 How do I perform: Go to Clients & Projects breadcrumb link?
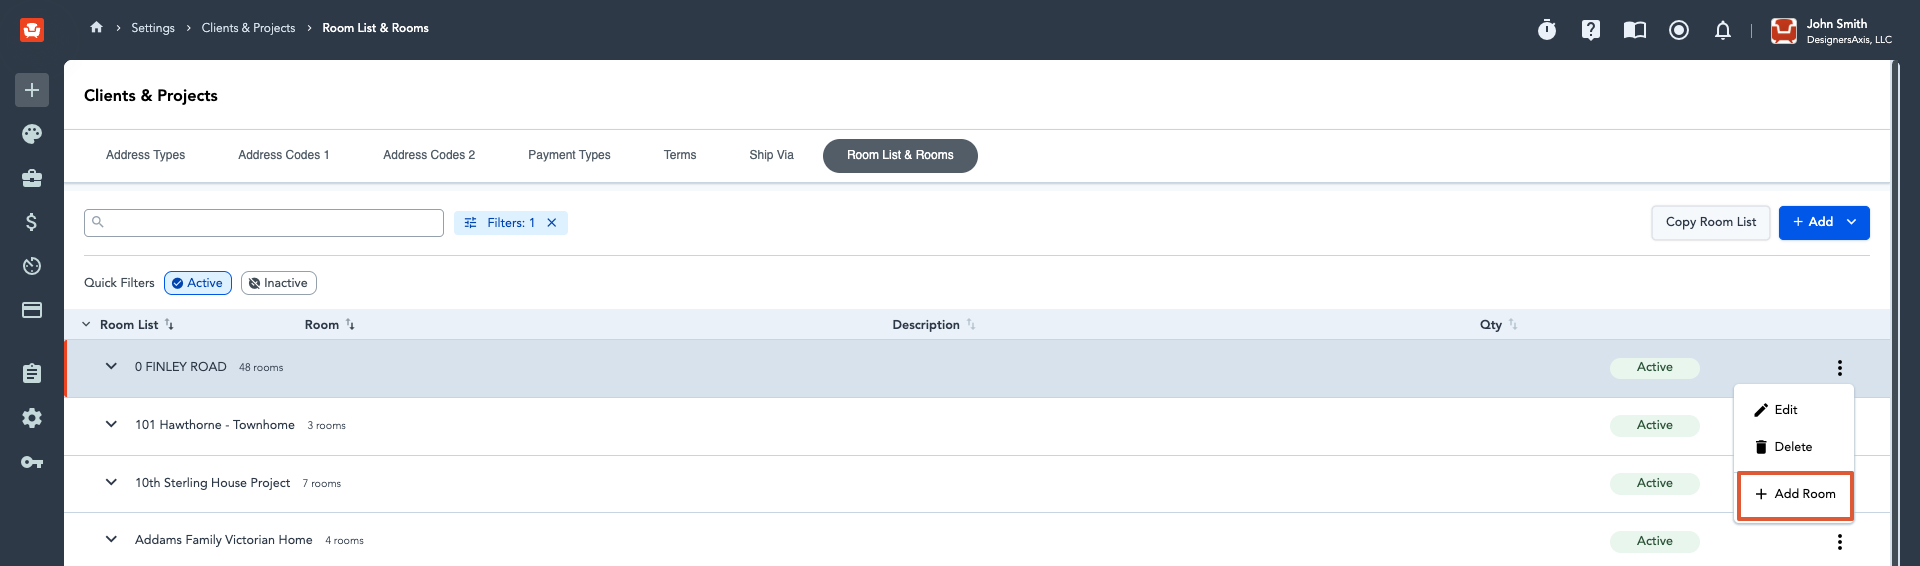click(248, 28)
